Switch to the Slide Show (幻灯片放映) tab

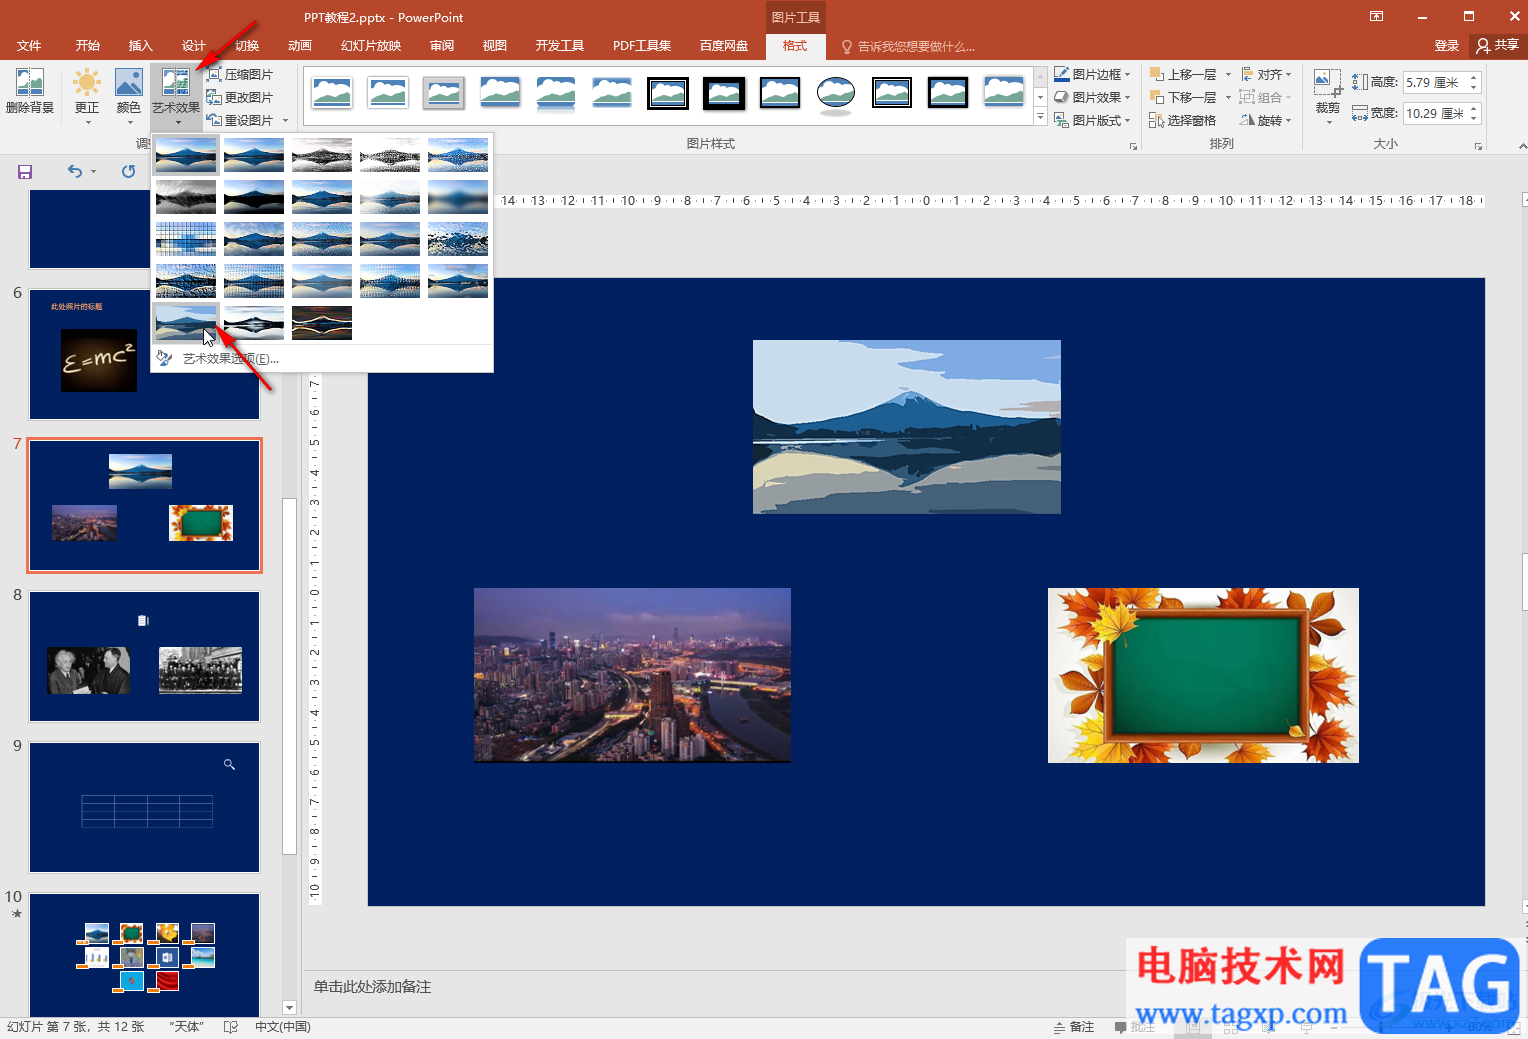pyautogui.click(x=371, y=46)
